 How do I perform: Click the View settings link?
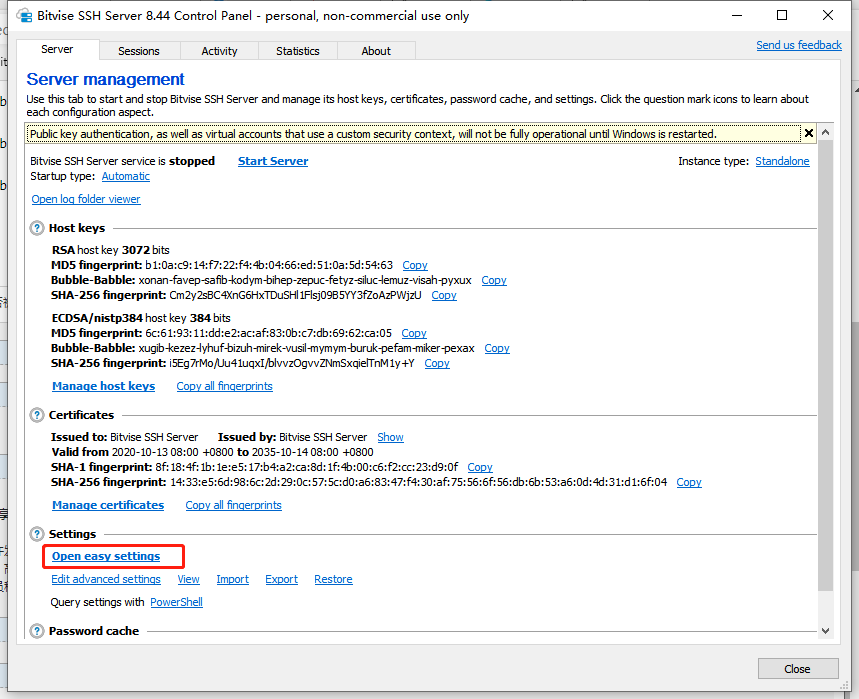click(x=188, y=580)
